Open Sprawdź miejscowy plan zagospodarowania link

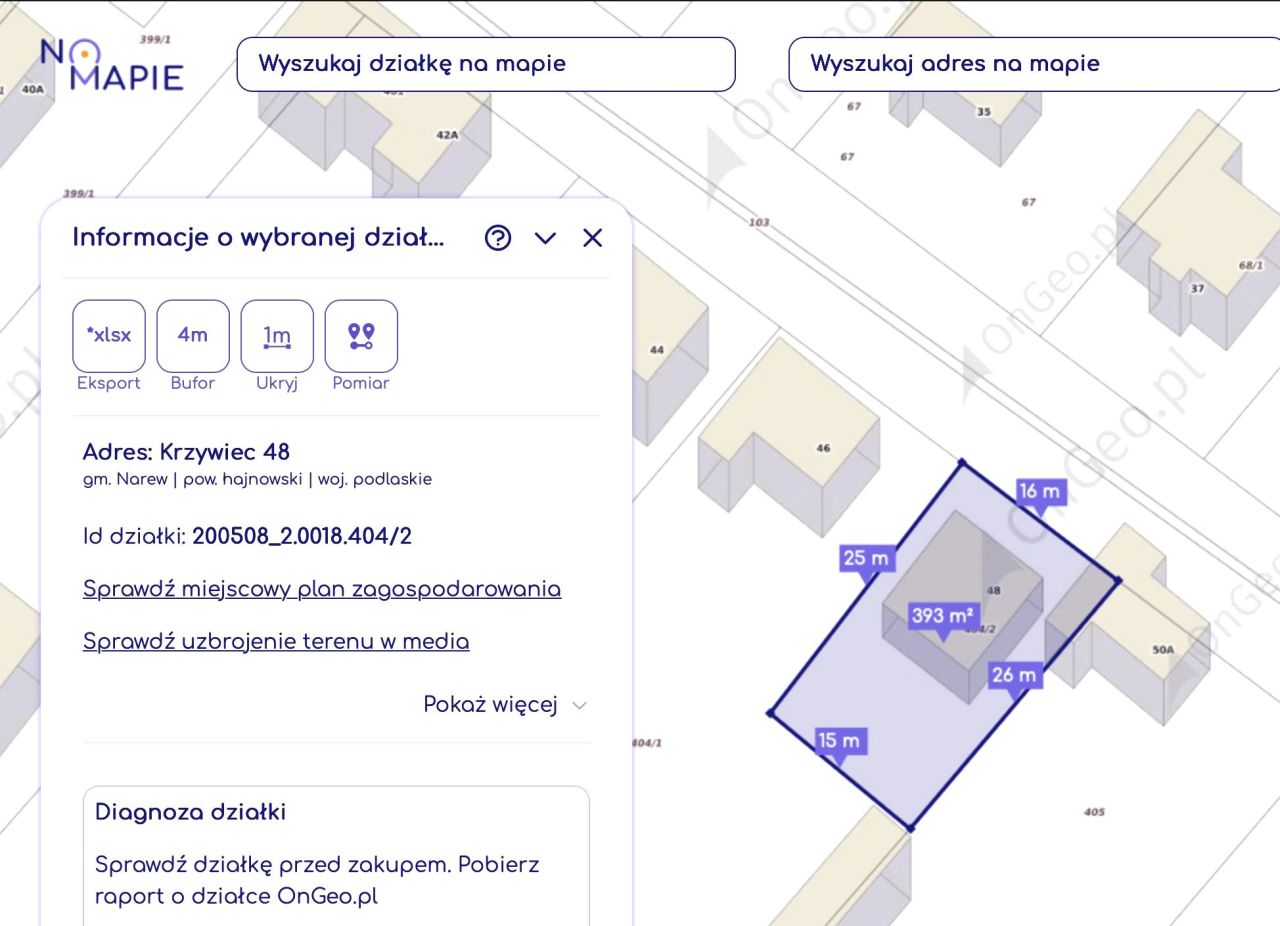tap(322, 590)
